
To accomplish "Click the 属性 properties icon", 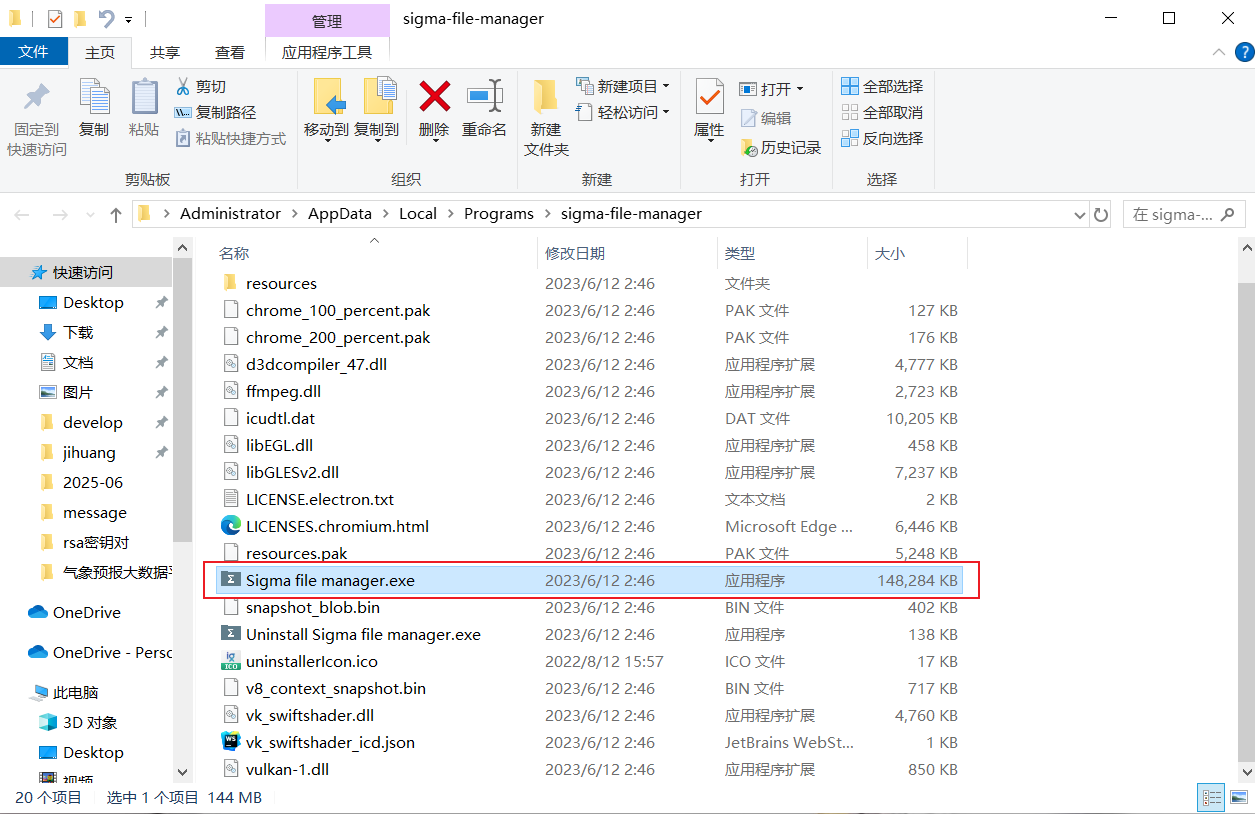I will click(x=709, y=97).
